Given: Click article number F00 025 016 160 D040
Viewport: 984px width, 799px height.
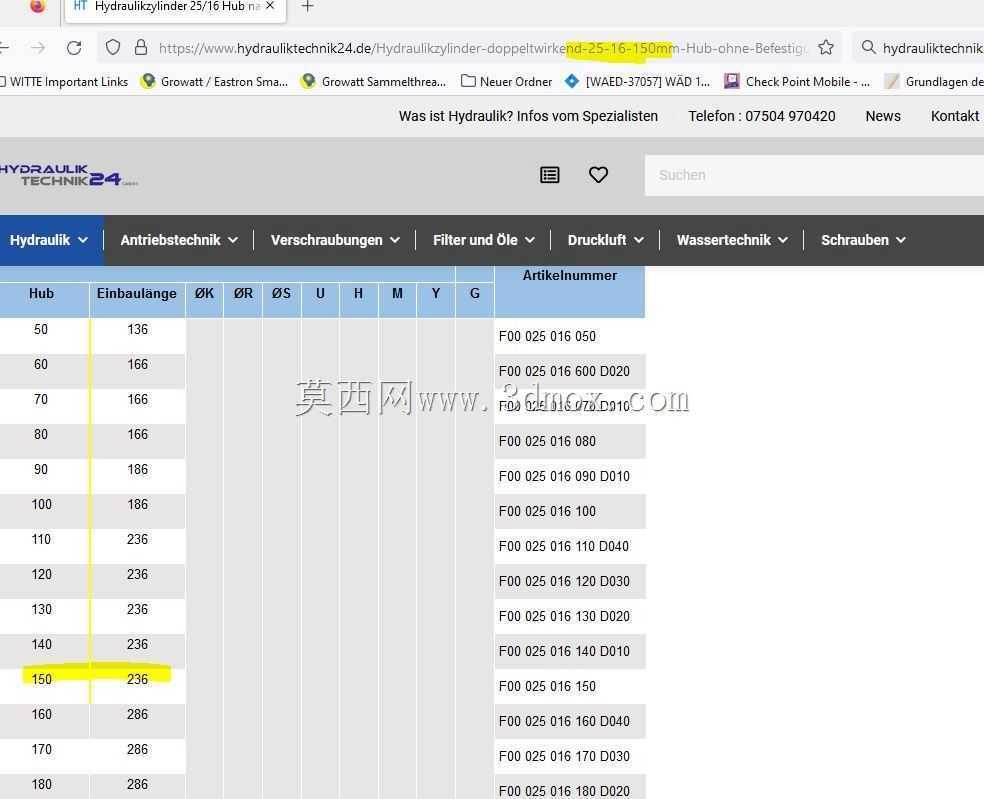Looking at the screenshot, I should click(x=564, y=722).
